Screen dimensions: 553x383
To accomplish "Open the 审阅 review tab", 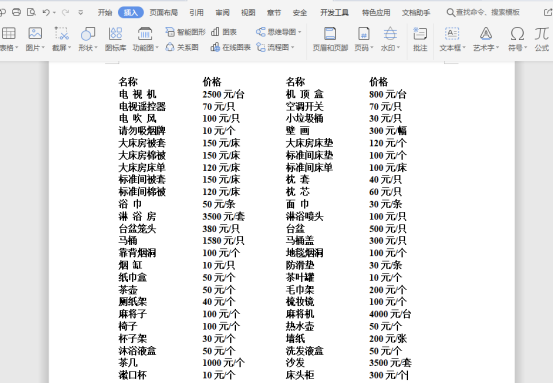I will coord(223,13).
